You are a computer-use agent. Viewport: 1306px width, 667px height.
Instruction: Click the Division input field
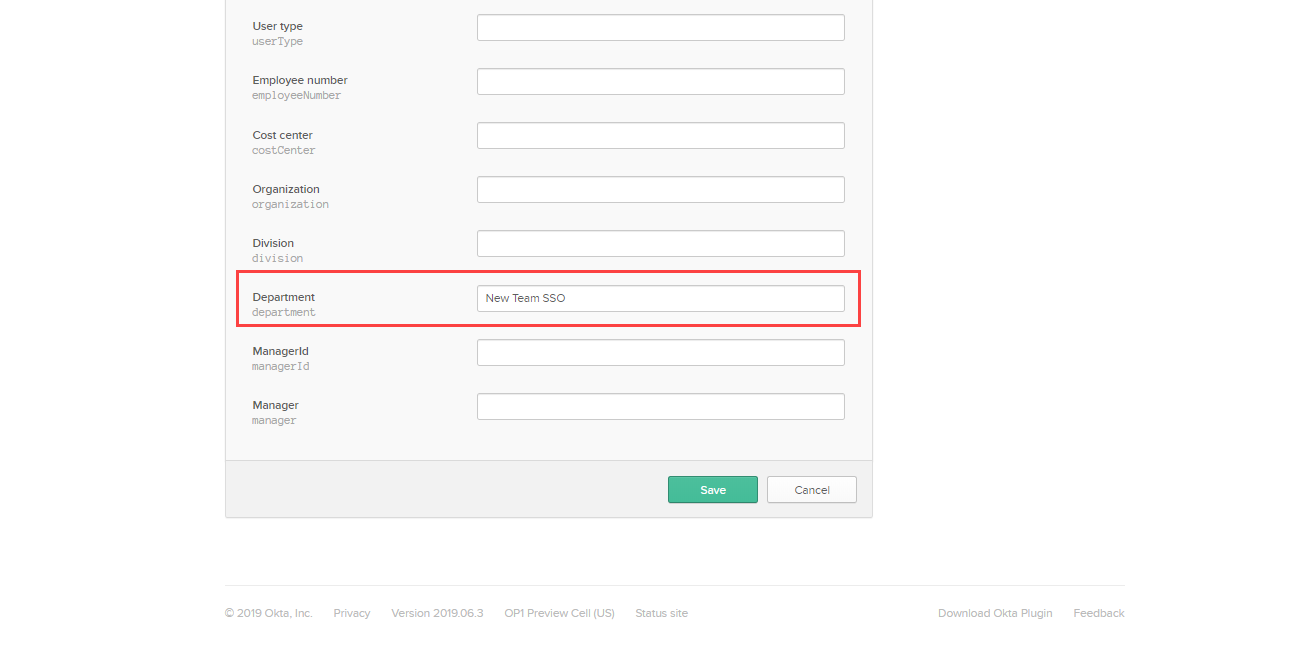click(x=660, y=243)
